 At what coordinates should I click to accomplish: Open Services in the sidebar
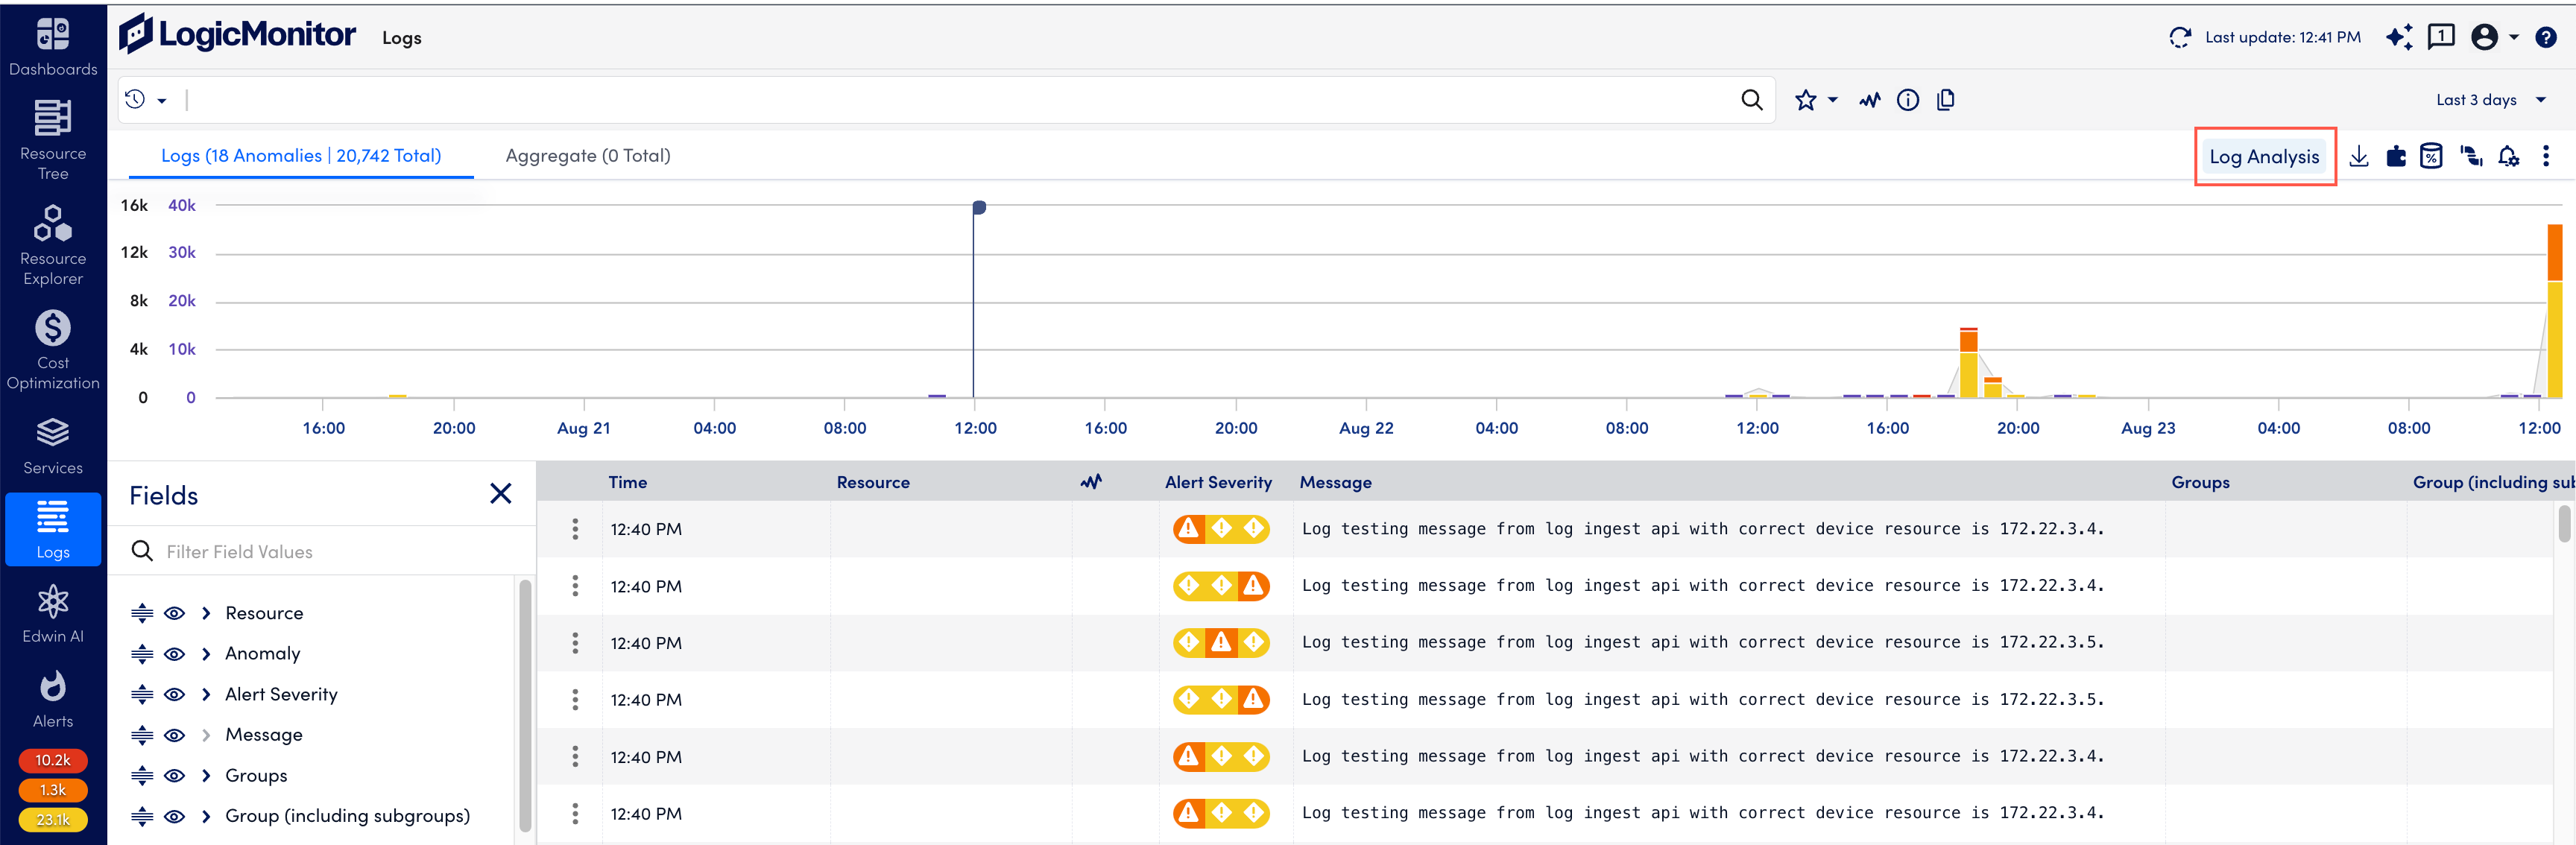pos(53,446)
